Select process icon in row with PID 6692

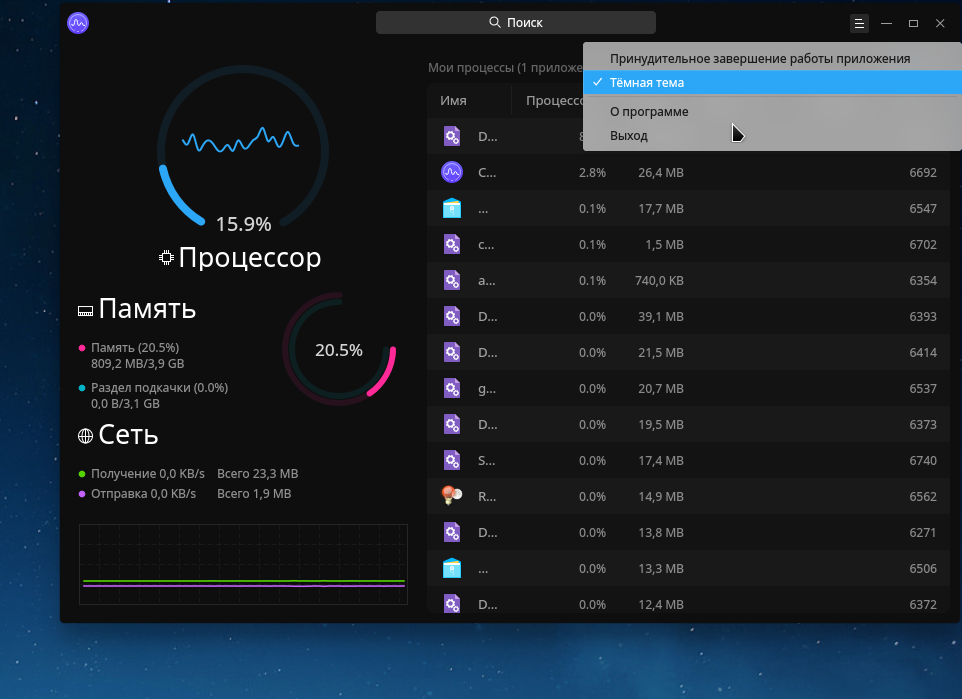[x=452, y=172]
